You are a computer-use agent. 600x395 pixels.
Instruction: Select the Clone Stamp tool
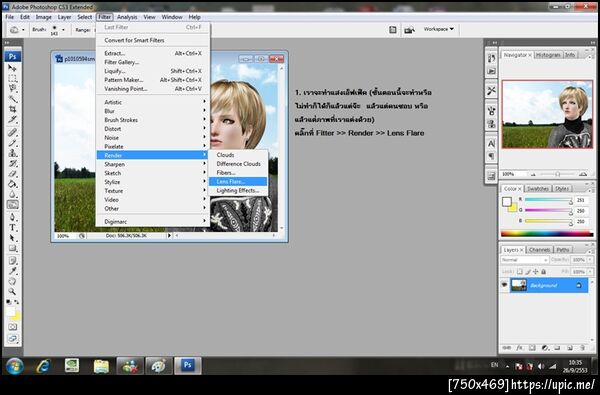tap(12, 153)
